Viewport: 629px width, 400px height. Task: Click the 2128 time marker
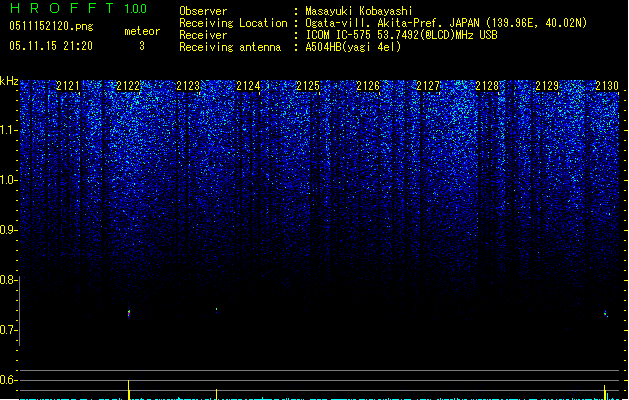(487, 86)
